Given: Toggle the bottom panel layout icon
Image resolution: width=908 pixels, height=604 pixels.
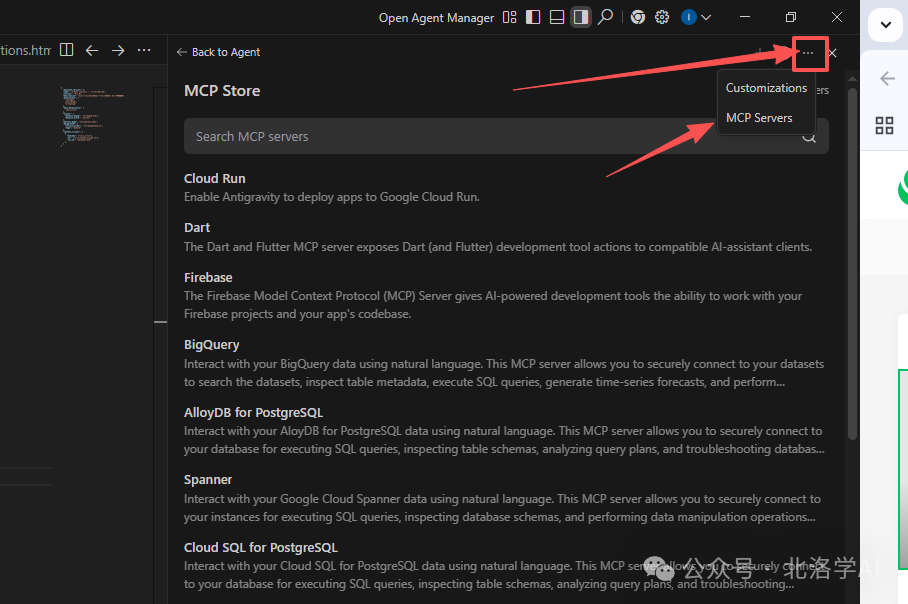Looking at the screenshot, I should point(557,17).
